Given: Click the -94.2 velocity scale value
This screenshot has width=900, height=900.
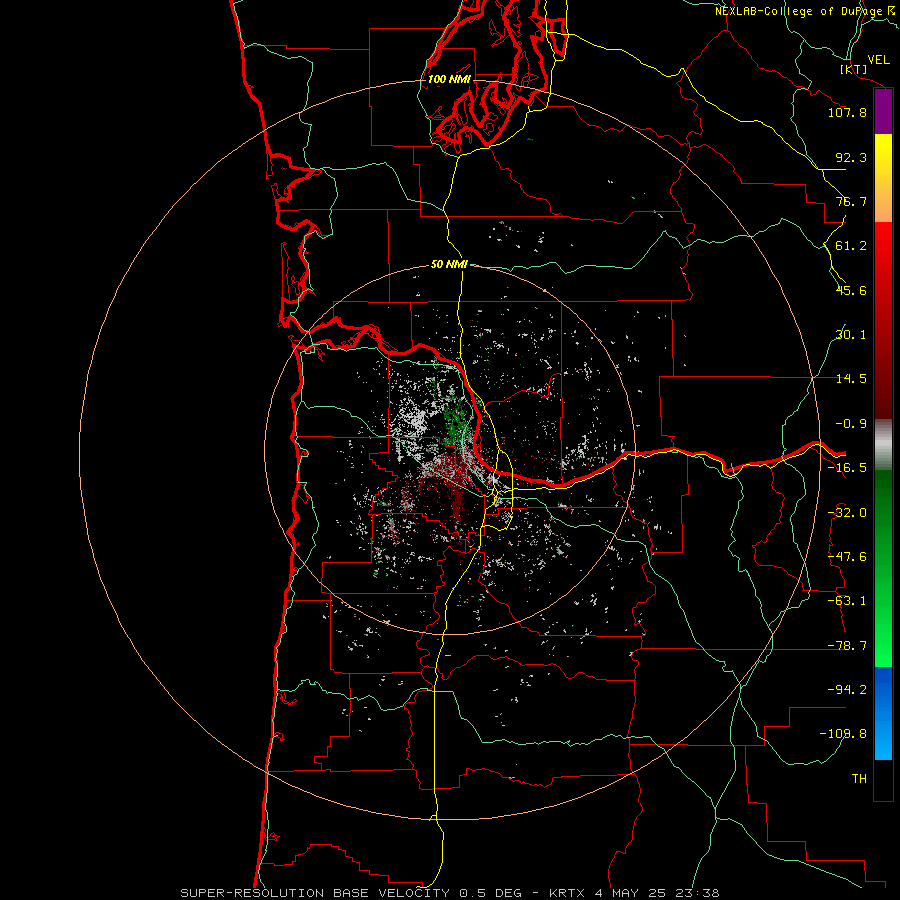Looking at the screenshot, I should [847, 690].
